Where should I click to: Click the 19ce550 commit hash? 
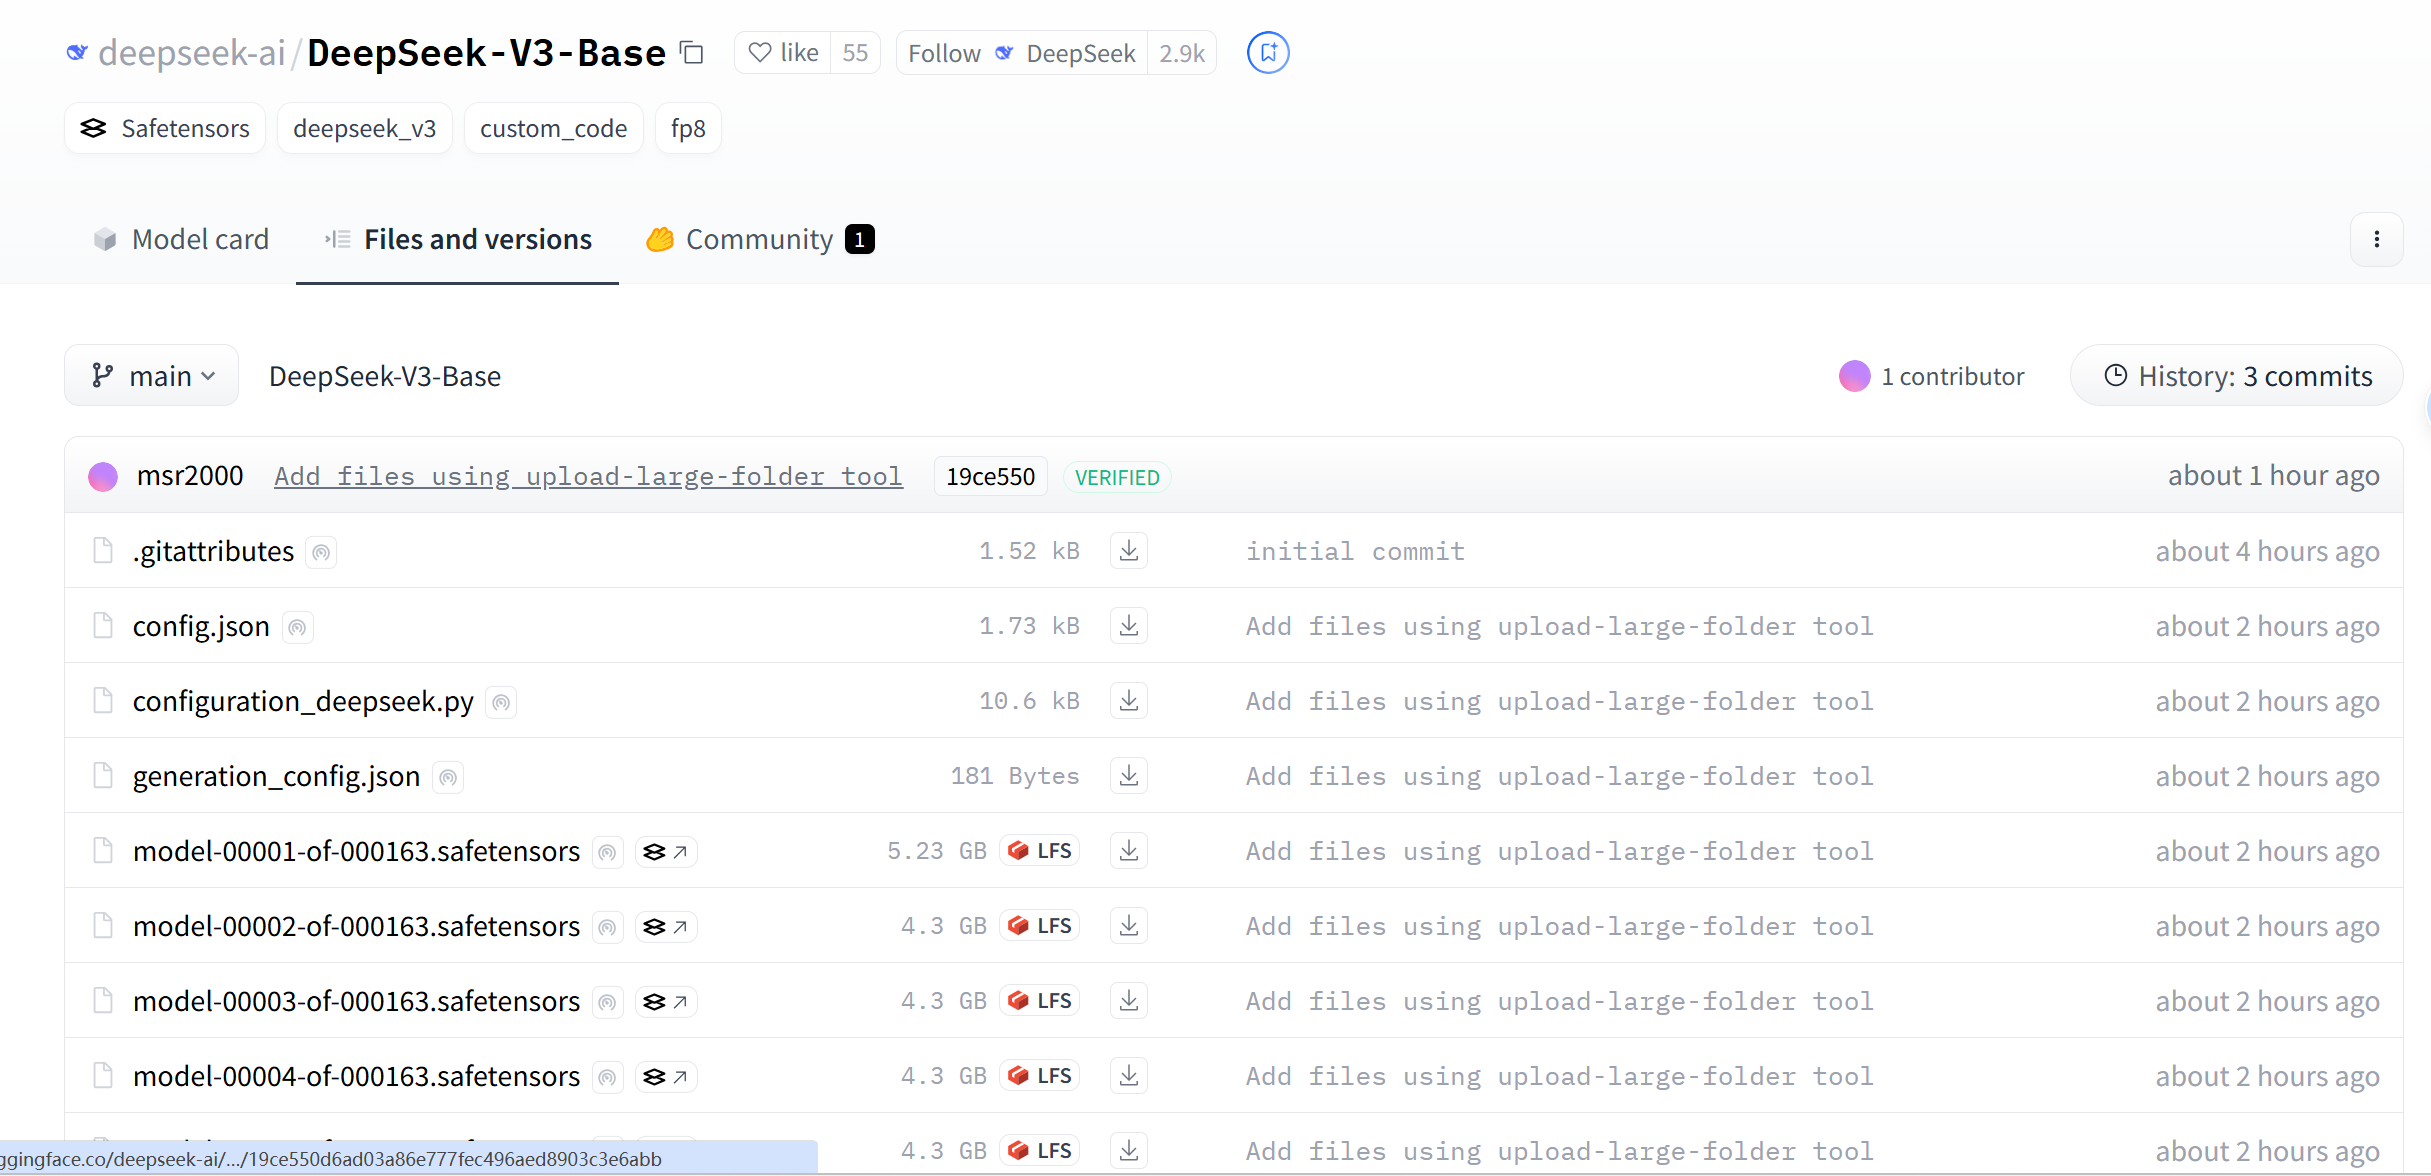coord(990,477)
